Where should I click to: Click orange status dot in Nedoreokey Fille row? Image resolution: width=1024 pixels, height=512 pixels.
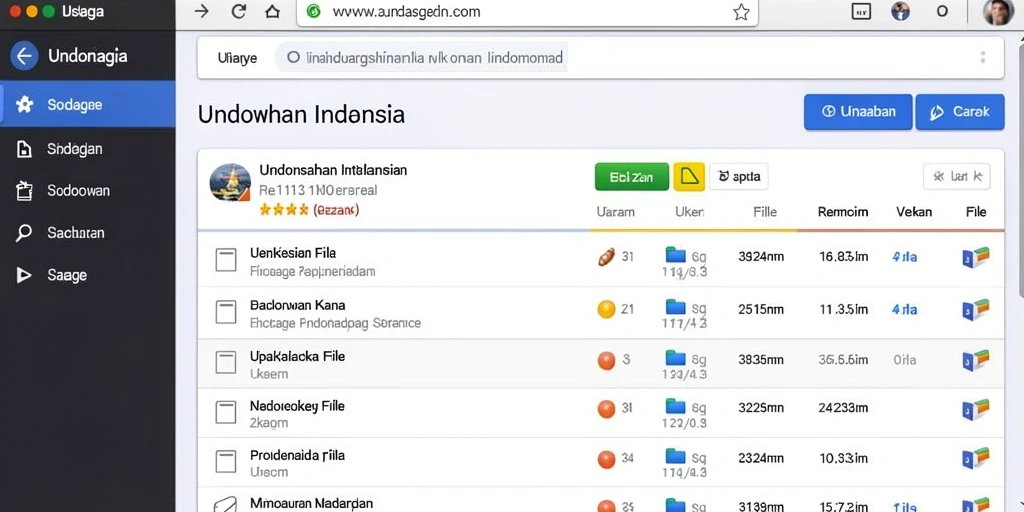pos(606,409)
